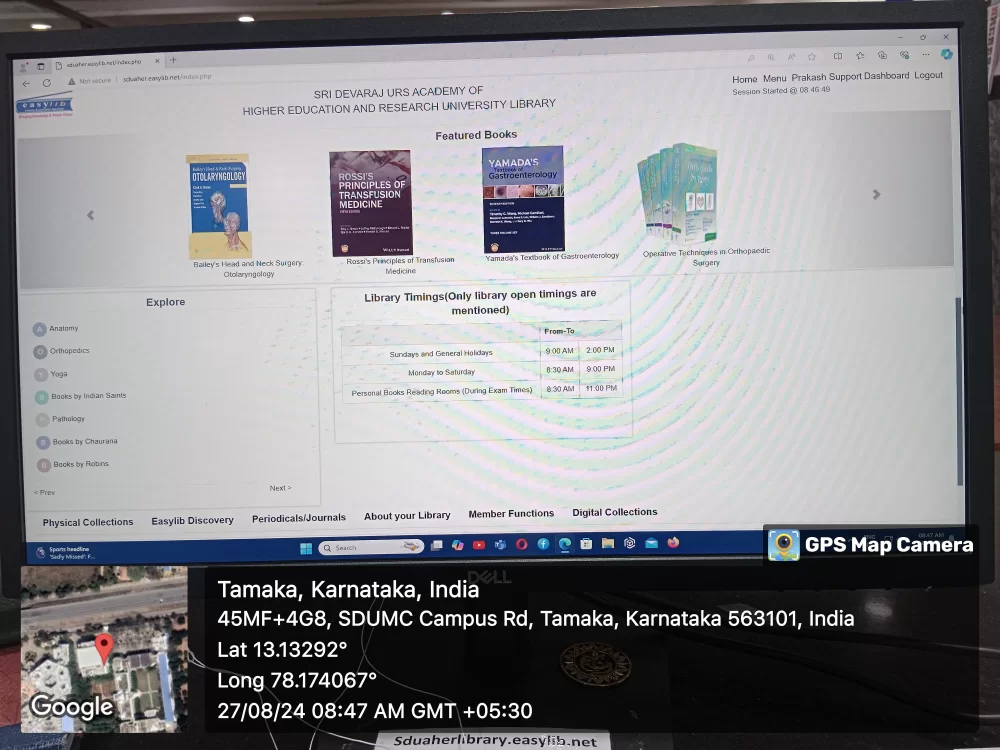Click Prev in Explore panel
The height and width of the screenshot is (750, 1000).
coord(44,492)
